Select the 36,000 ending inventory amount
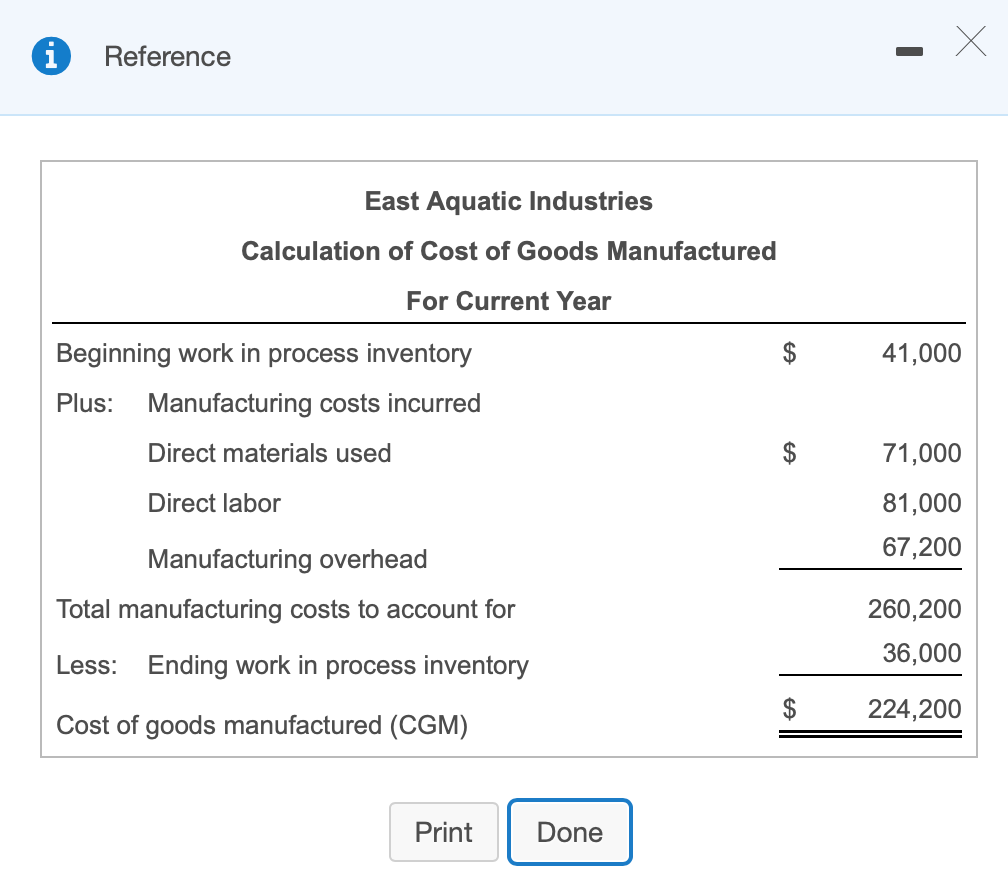 (921, 653)
